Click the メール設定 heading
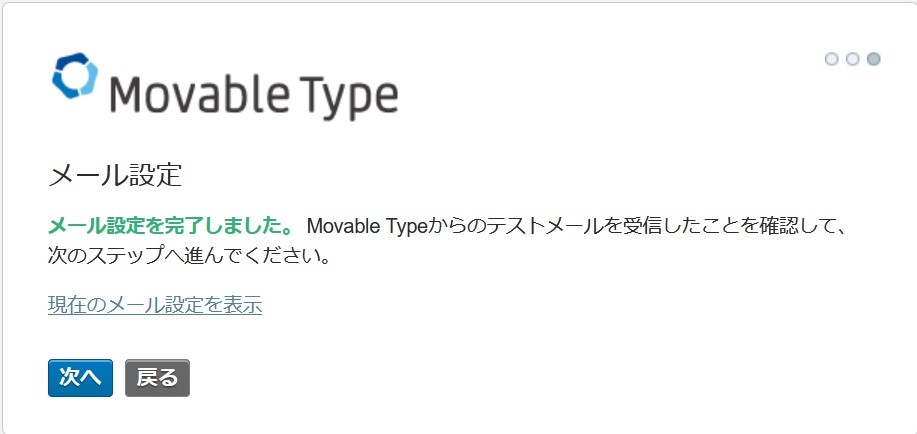 click(115, 175)
